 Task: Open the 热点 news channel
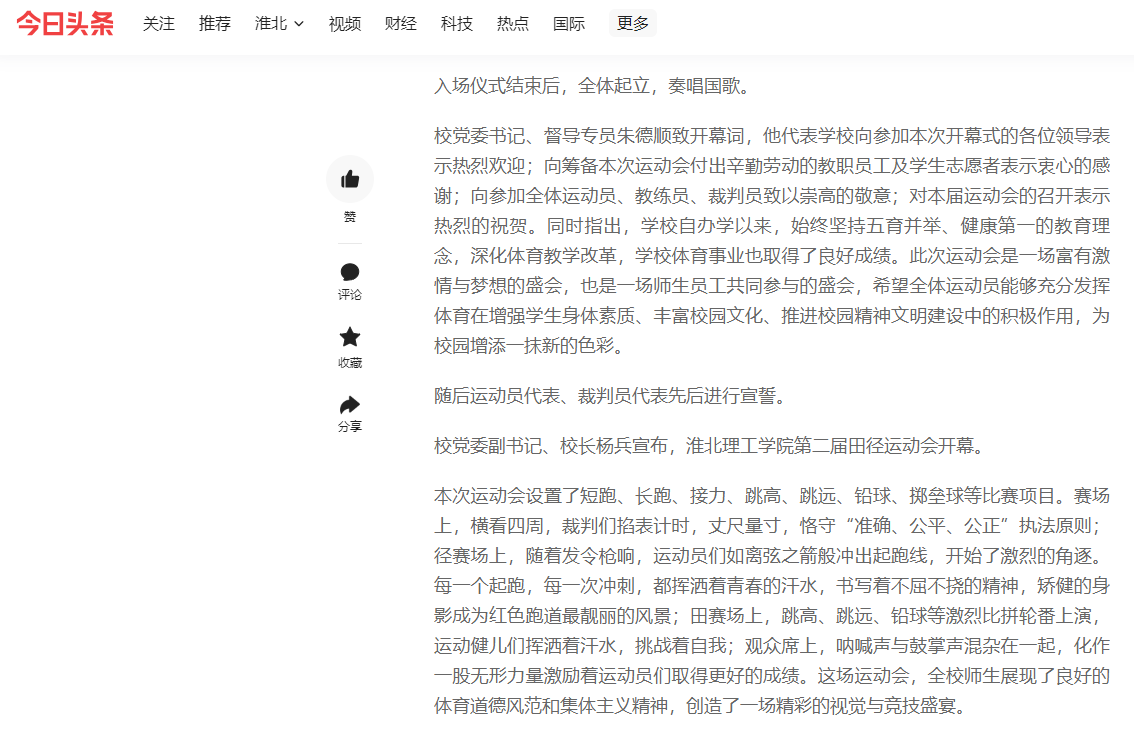click(x=512, y=24)
